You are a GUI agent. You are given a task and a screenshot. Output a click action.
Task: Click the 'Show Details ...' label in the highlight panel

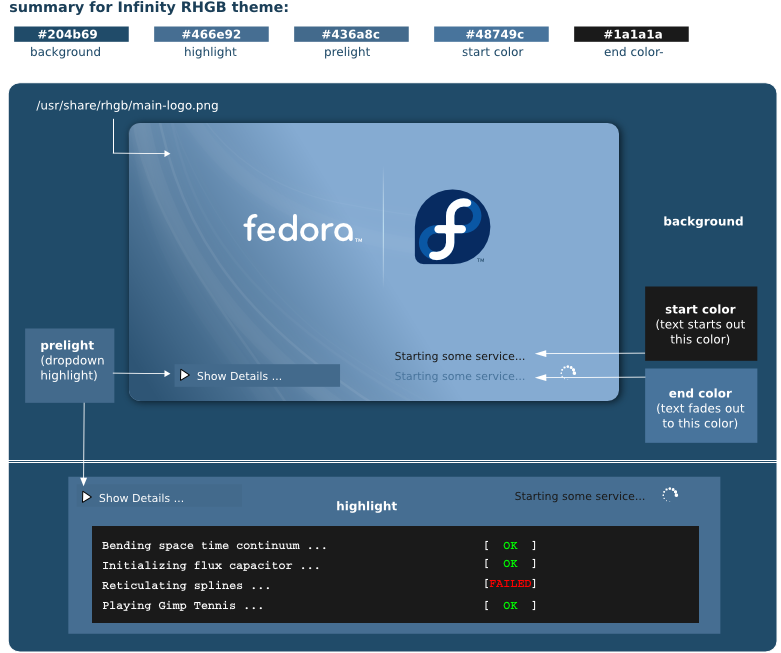point(141,498)
